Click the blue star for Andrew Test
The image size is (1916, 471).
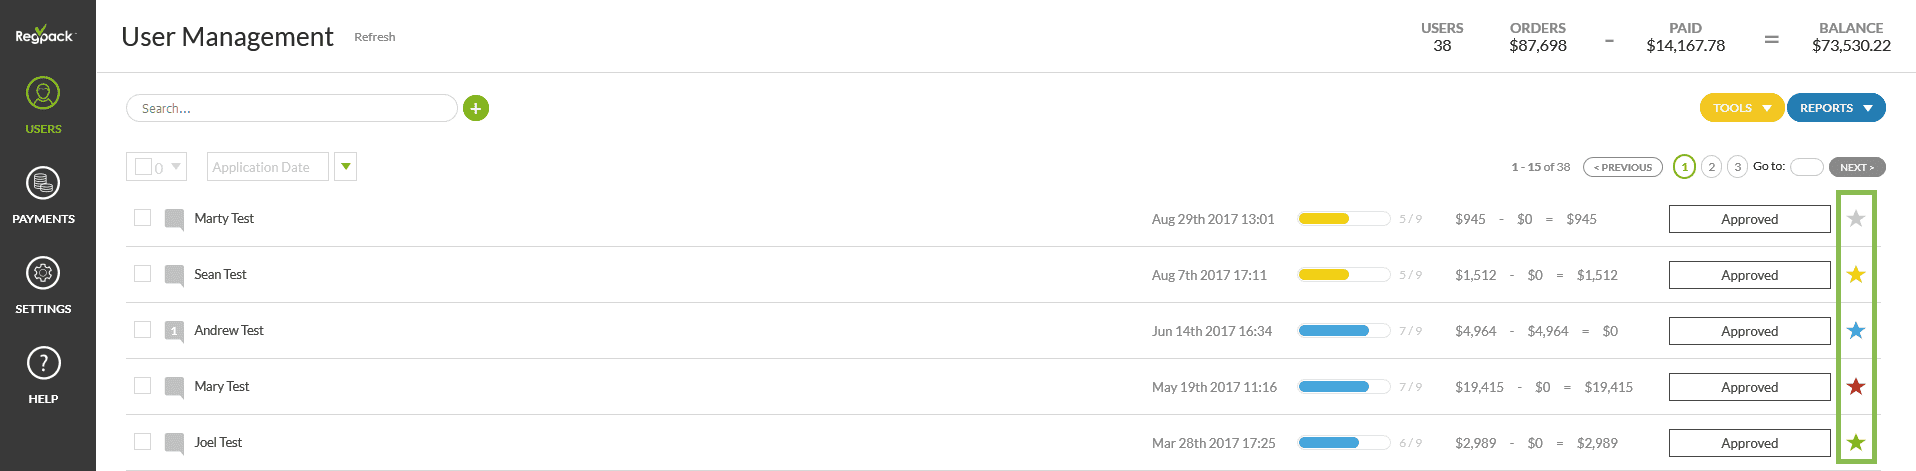coord(1855,331)
